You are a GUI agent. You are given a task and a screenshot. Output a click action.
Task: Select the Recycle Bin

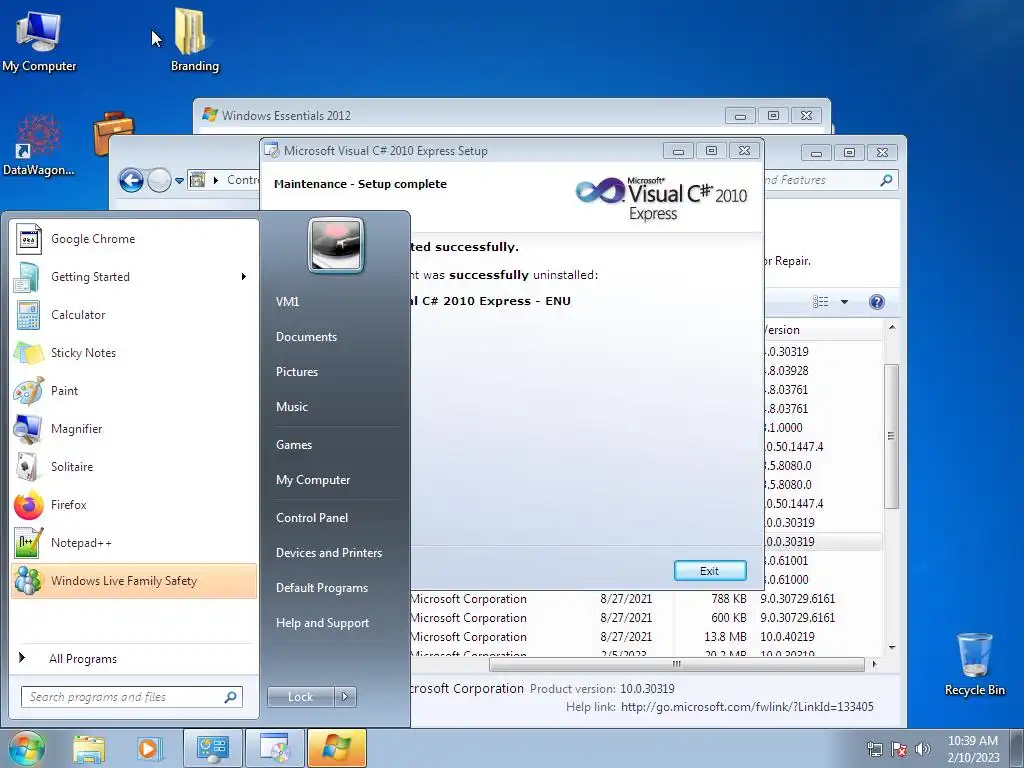(974, 664)
